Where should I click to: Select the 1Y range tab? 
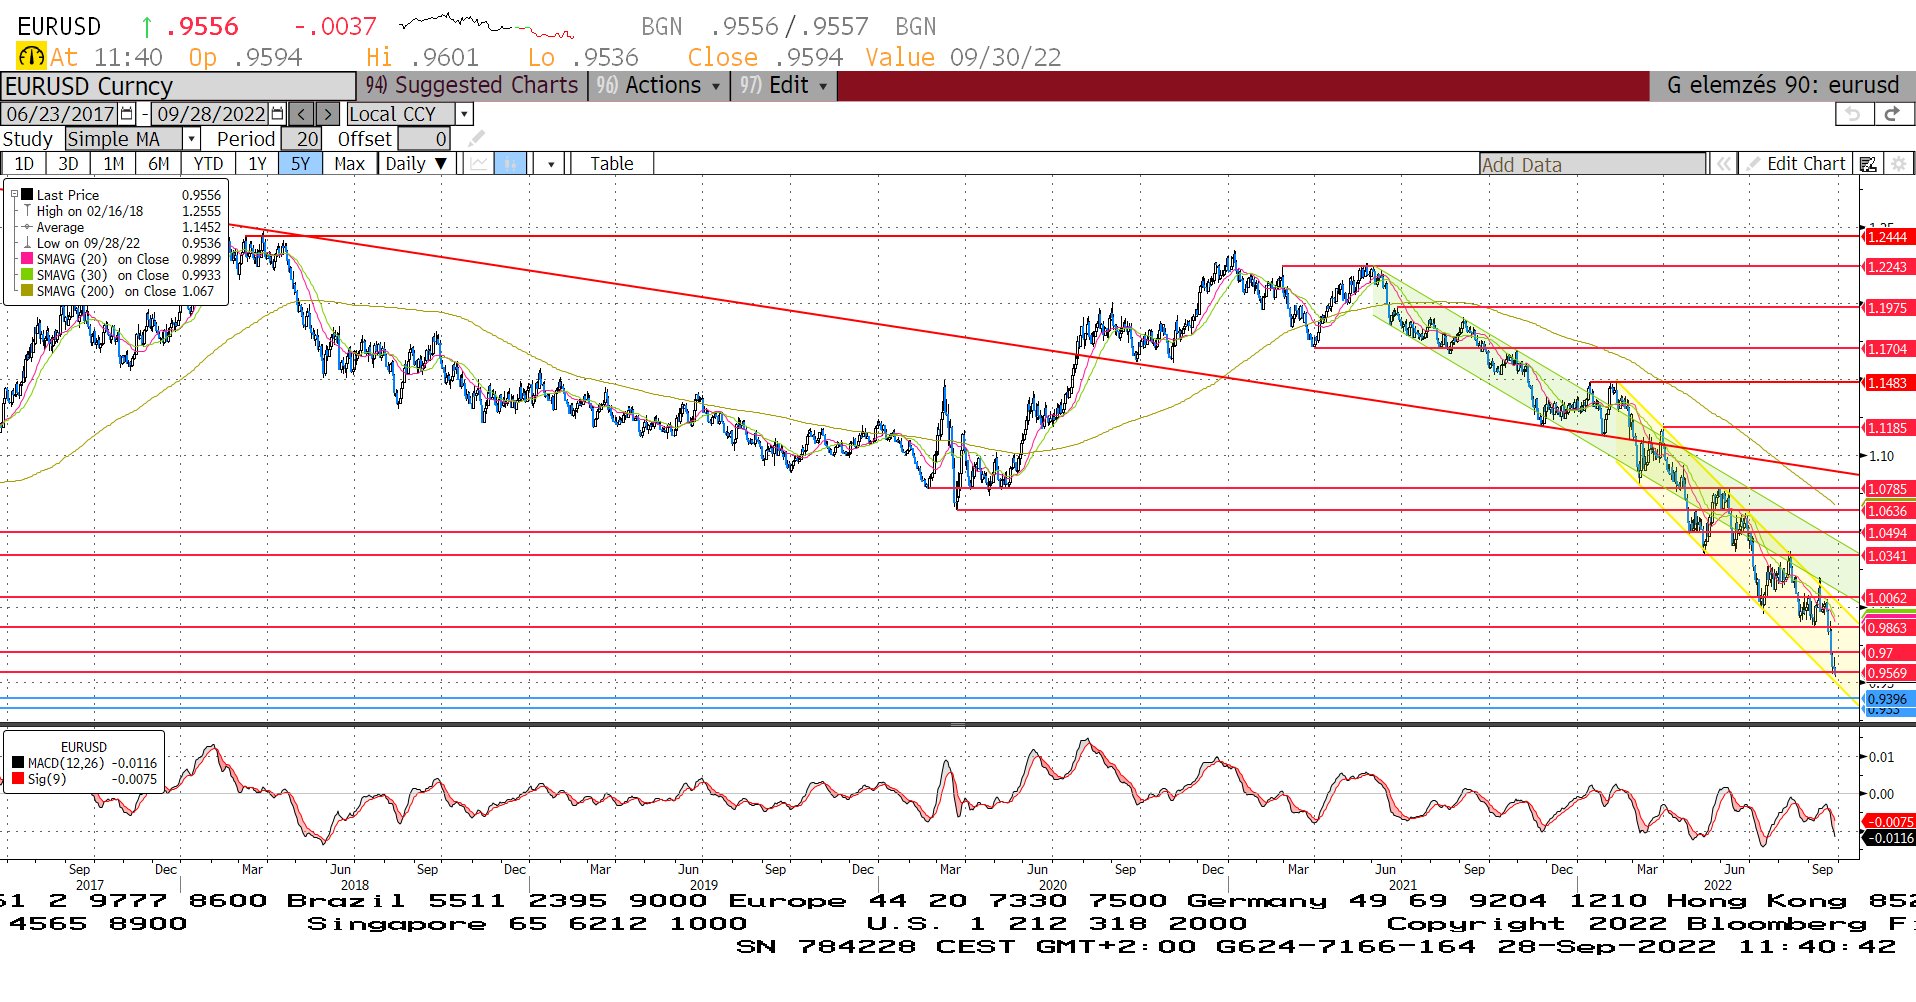(x=257, y=164)
